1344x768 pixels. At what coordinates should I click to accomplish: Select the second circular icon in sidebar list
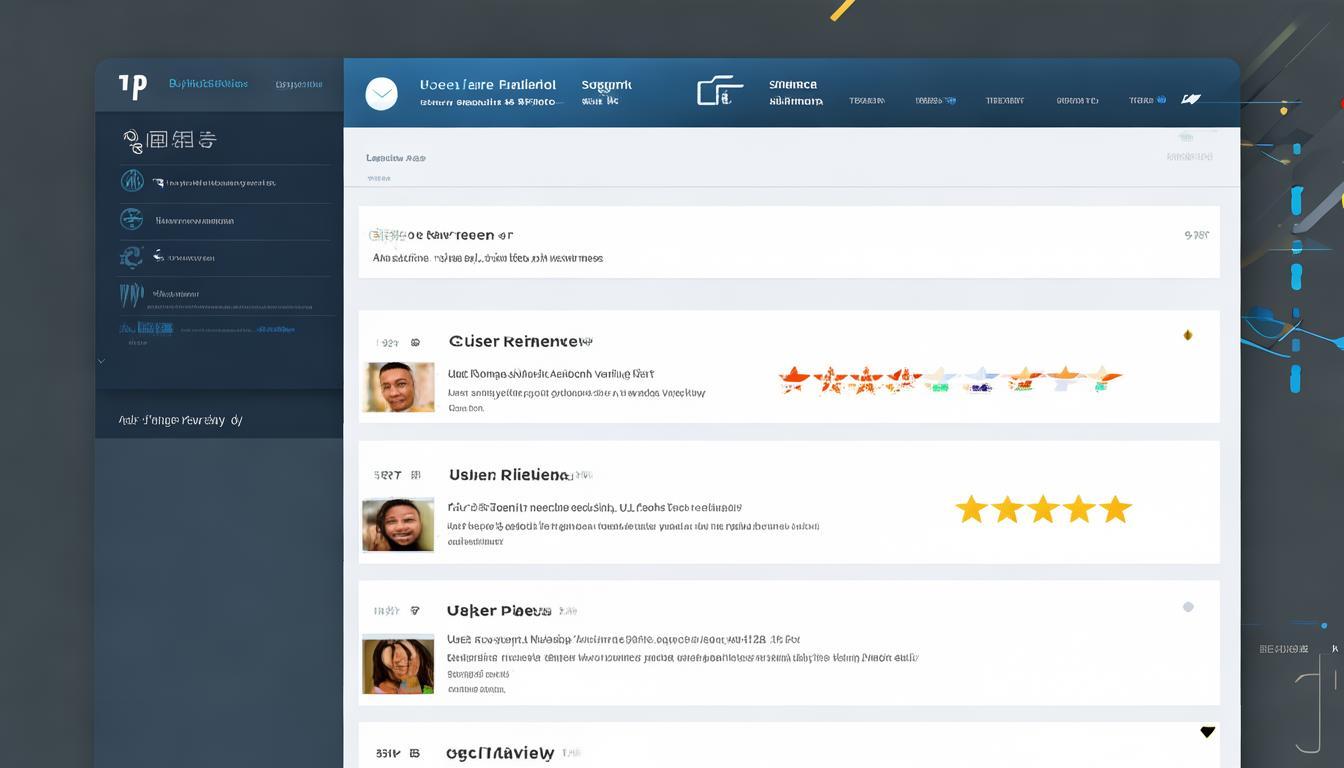point(131,219)
